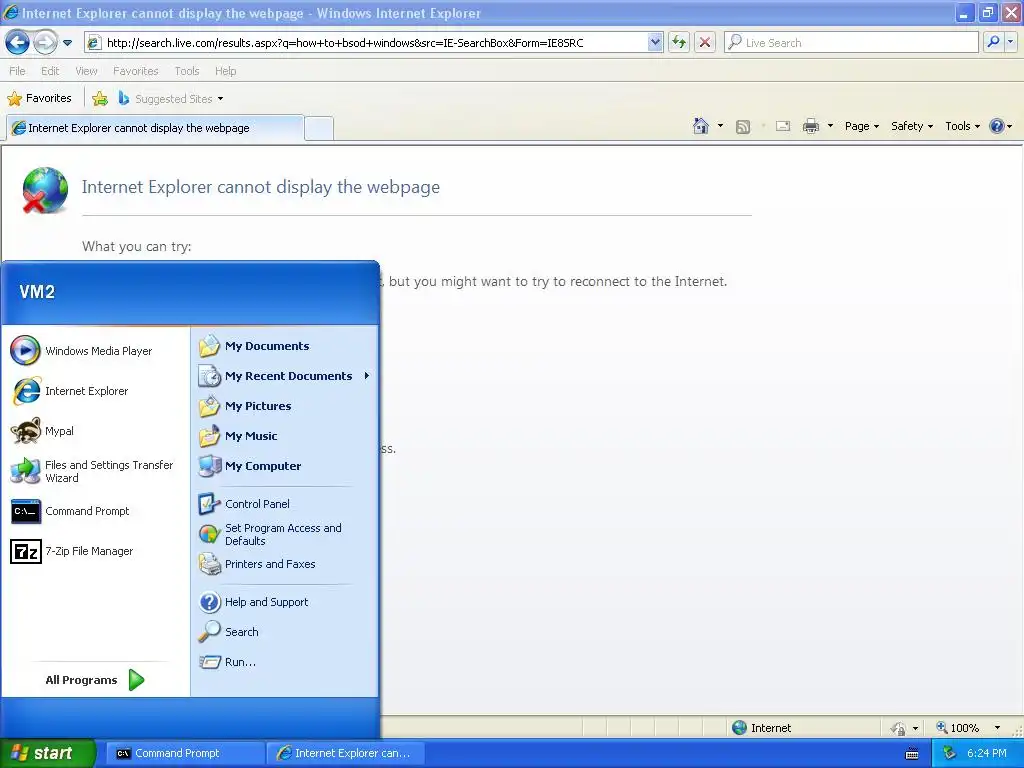The height and width of the screenshot is (768, 1024).
Task: Open Printers and Faxes
Action: click(x=284, y=564)
